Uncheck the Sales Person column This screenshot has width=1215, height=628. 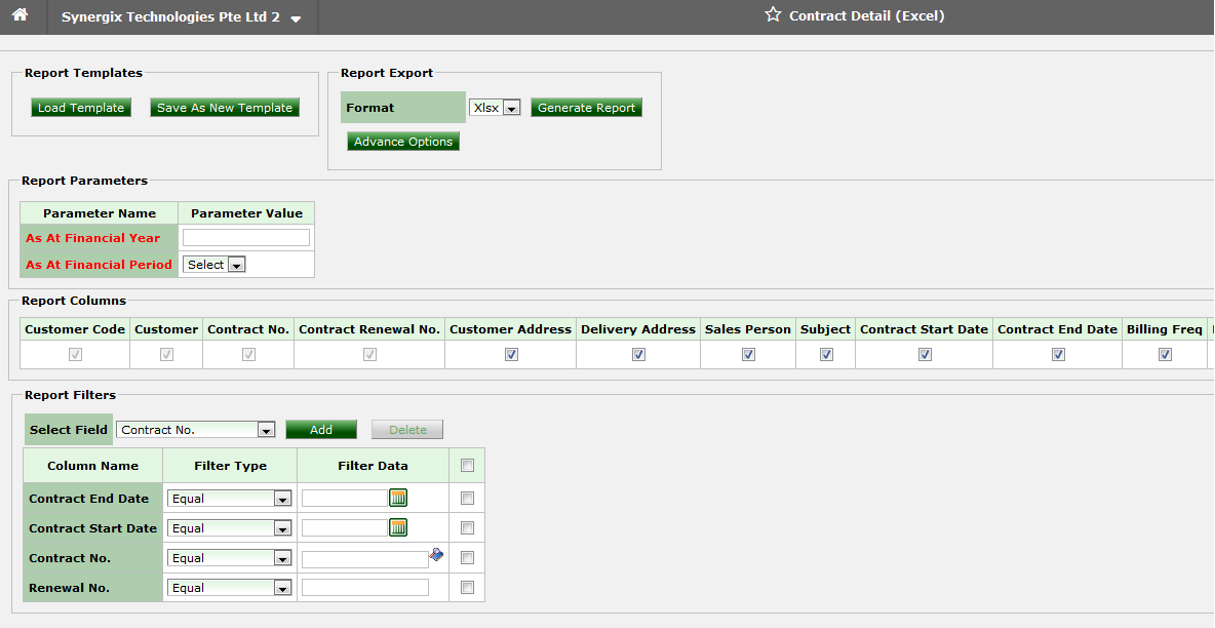tap(747, 354)
